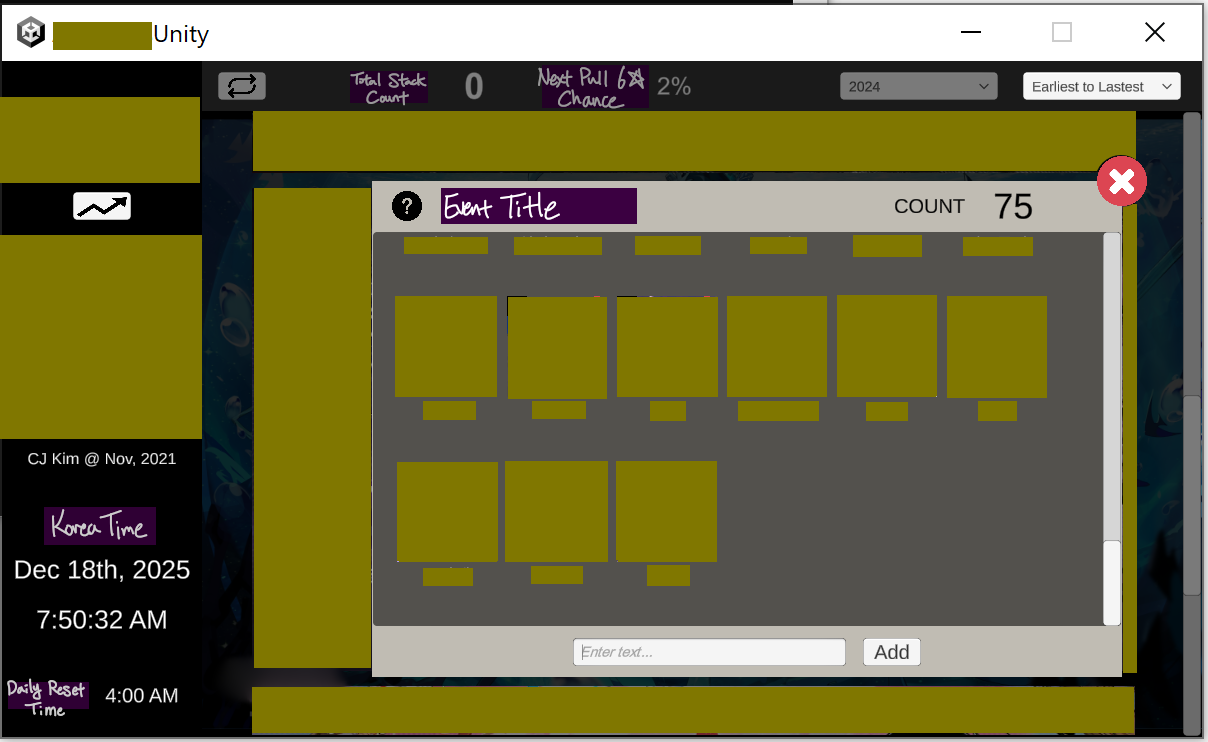Click the Total Stack Count label
The width and height of the screenshot is (1208, 742).
388,87
